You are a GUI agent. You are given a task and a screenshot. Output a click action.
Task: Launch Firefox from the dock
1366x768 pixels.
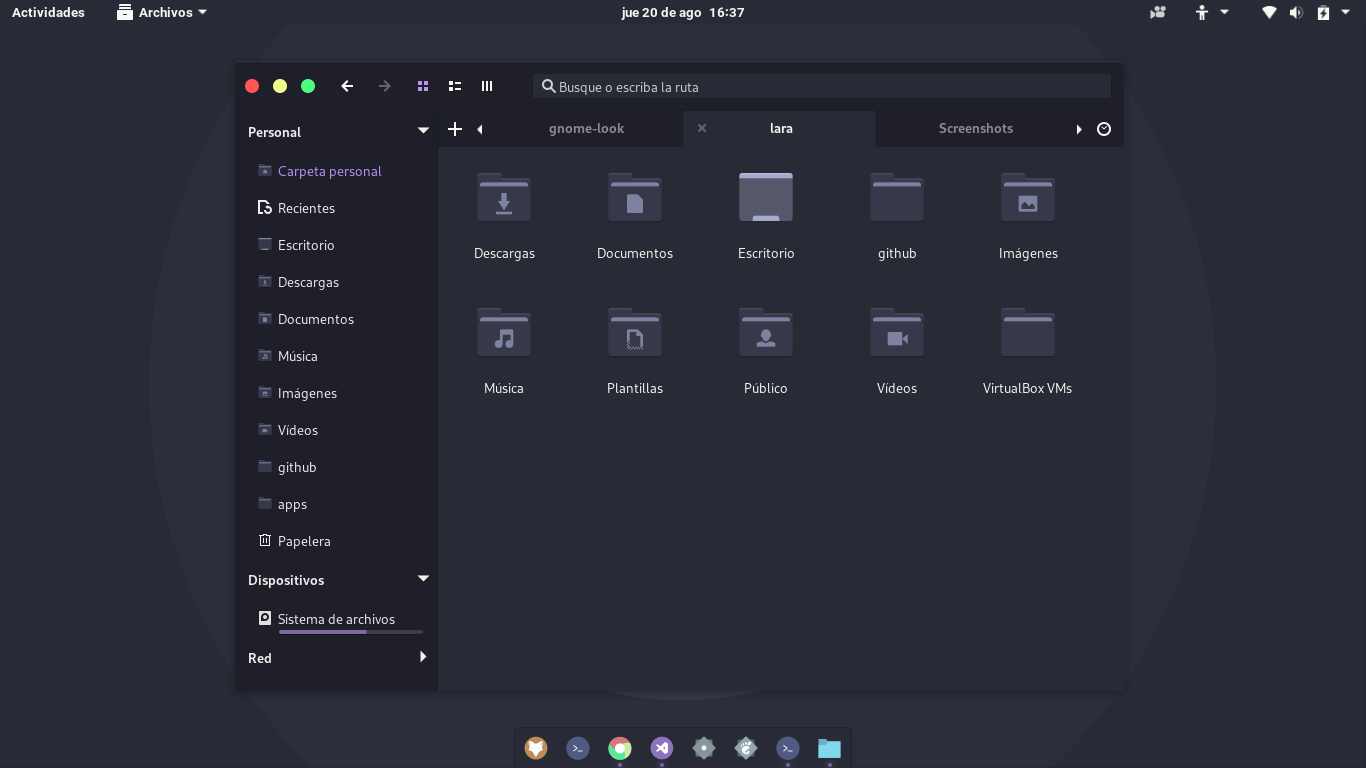click(536, 747)
